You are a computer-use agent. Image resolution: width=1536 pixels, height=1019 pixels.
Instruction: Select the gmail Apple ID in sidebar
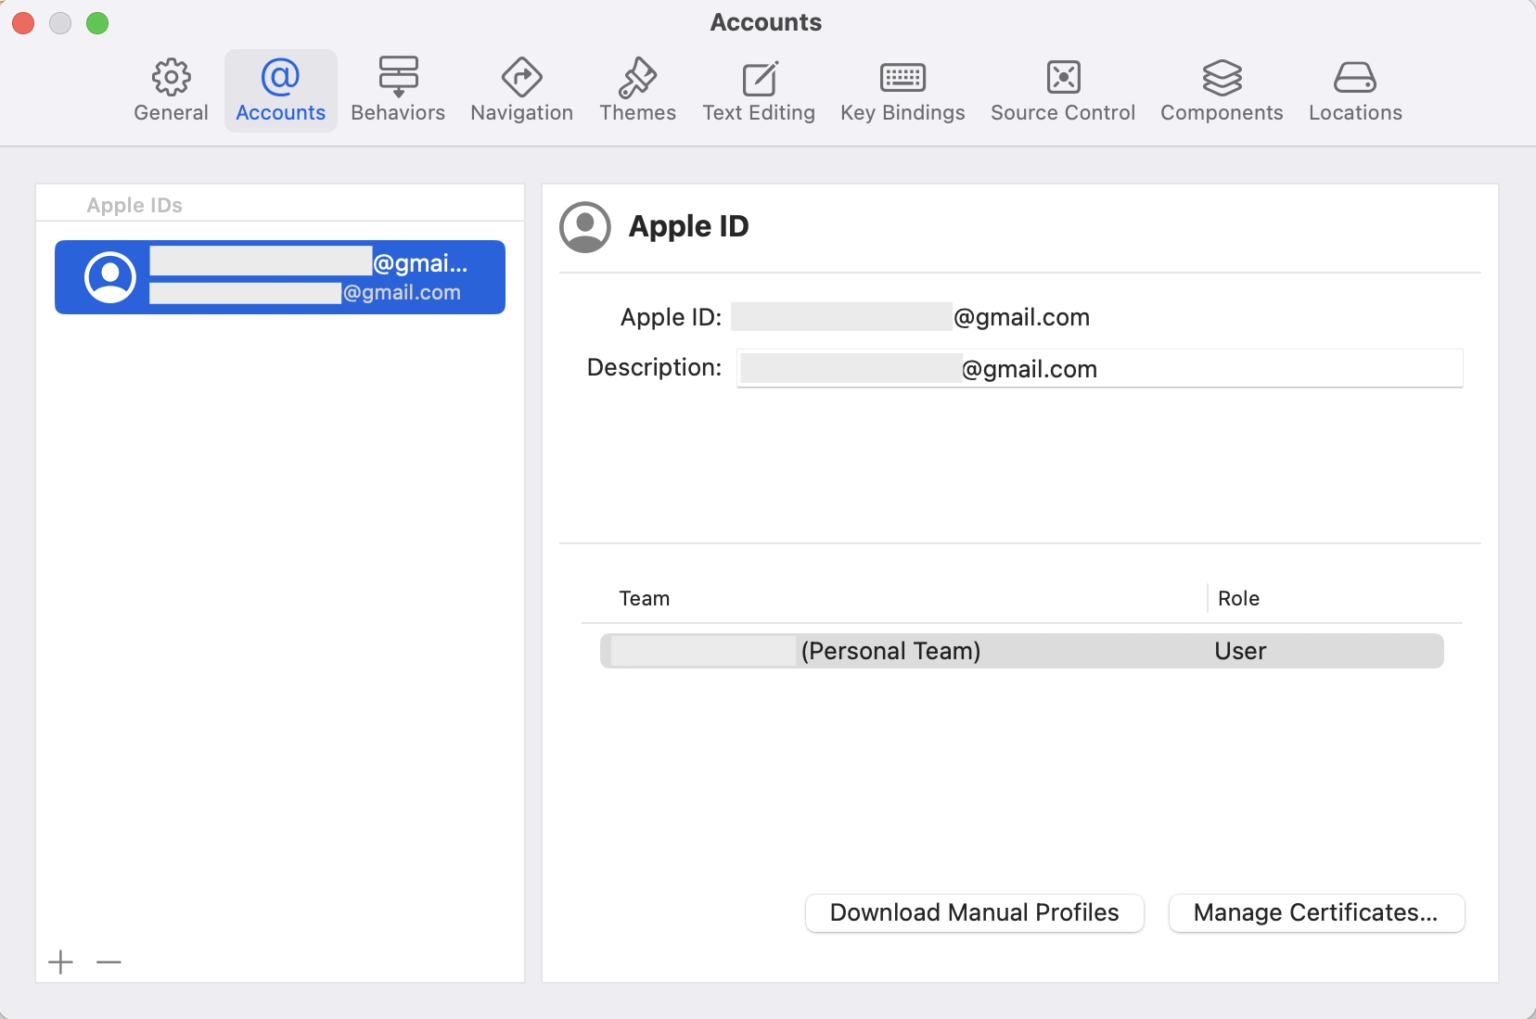[x=280, y=277]
